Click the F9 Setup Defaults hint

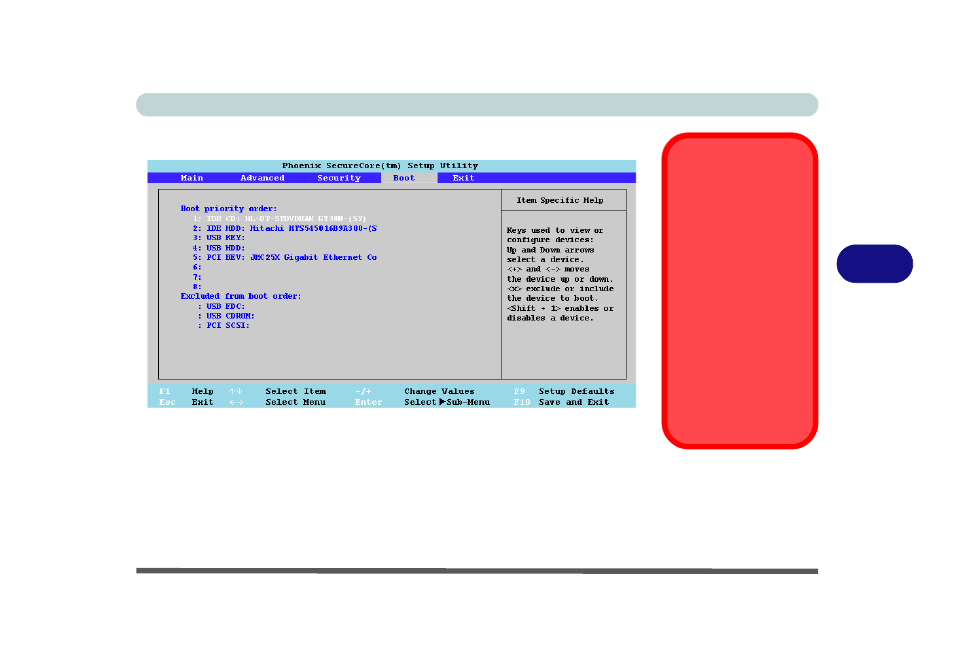(x=564, y=392)
